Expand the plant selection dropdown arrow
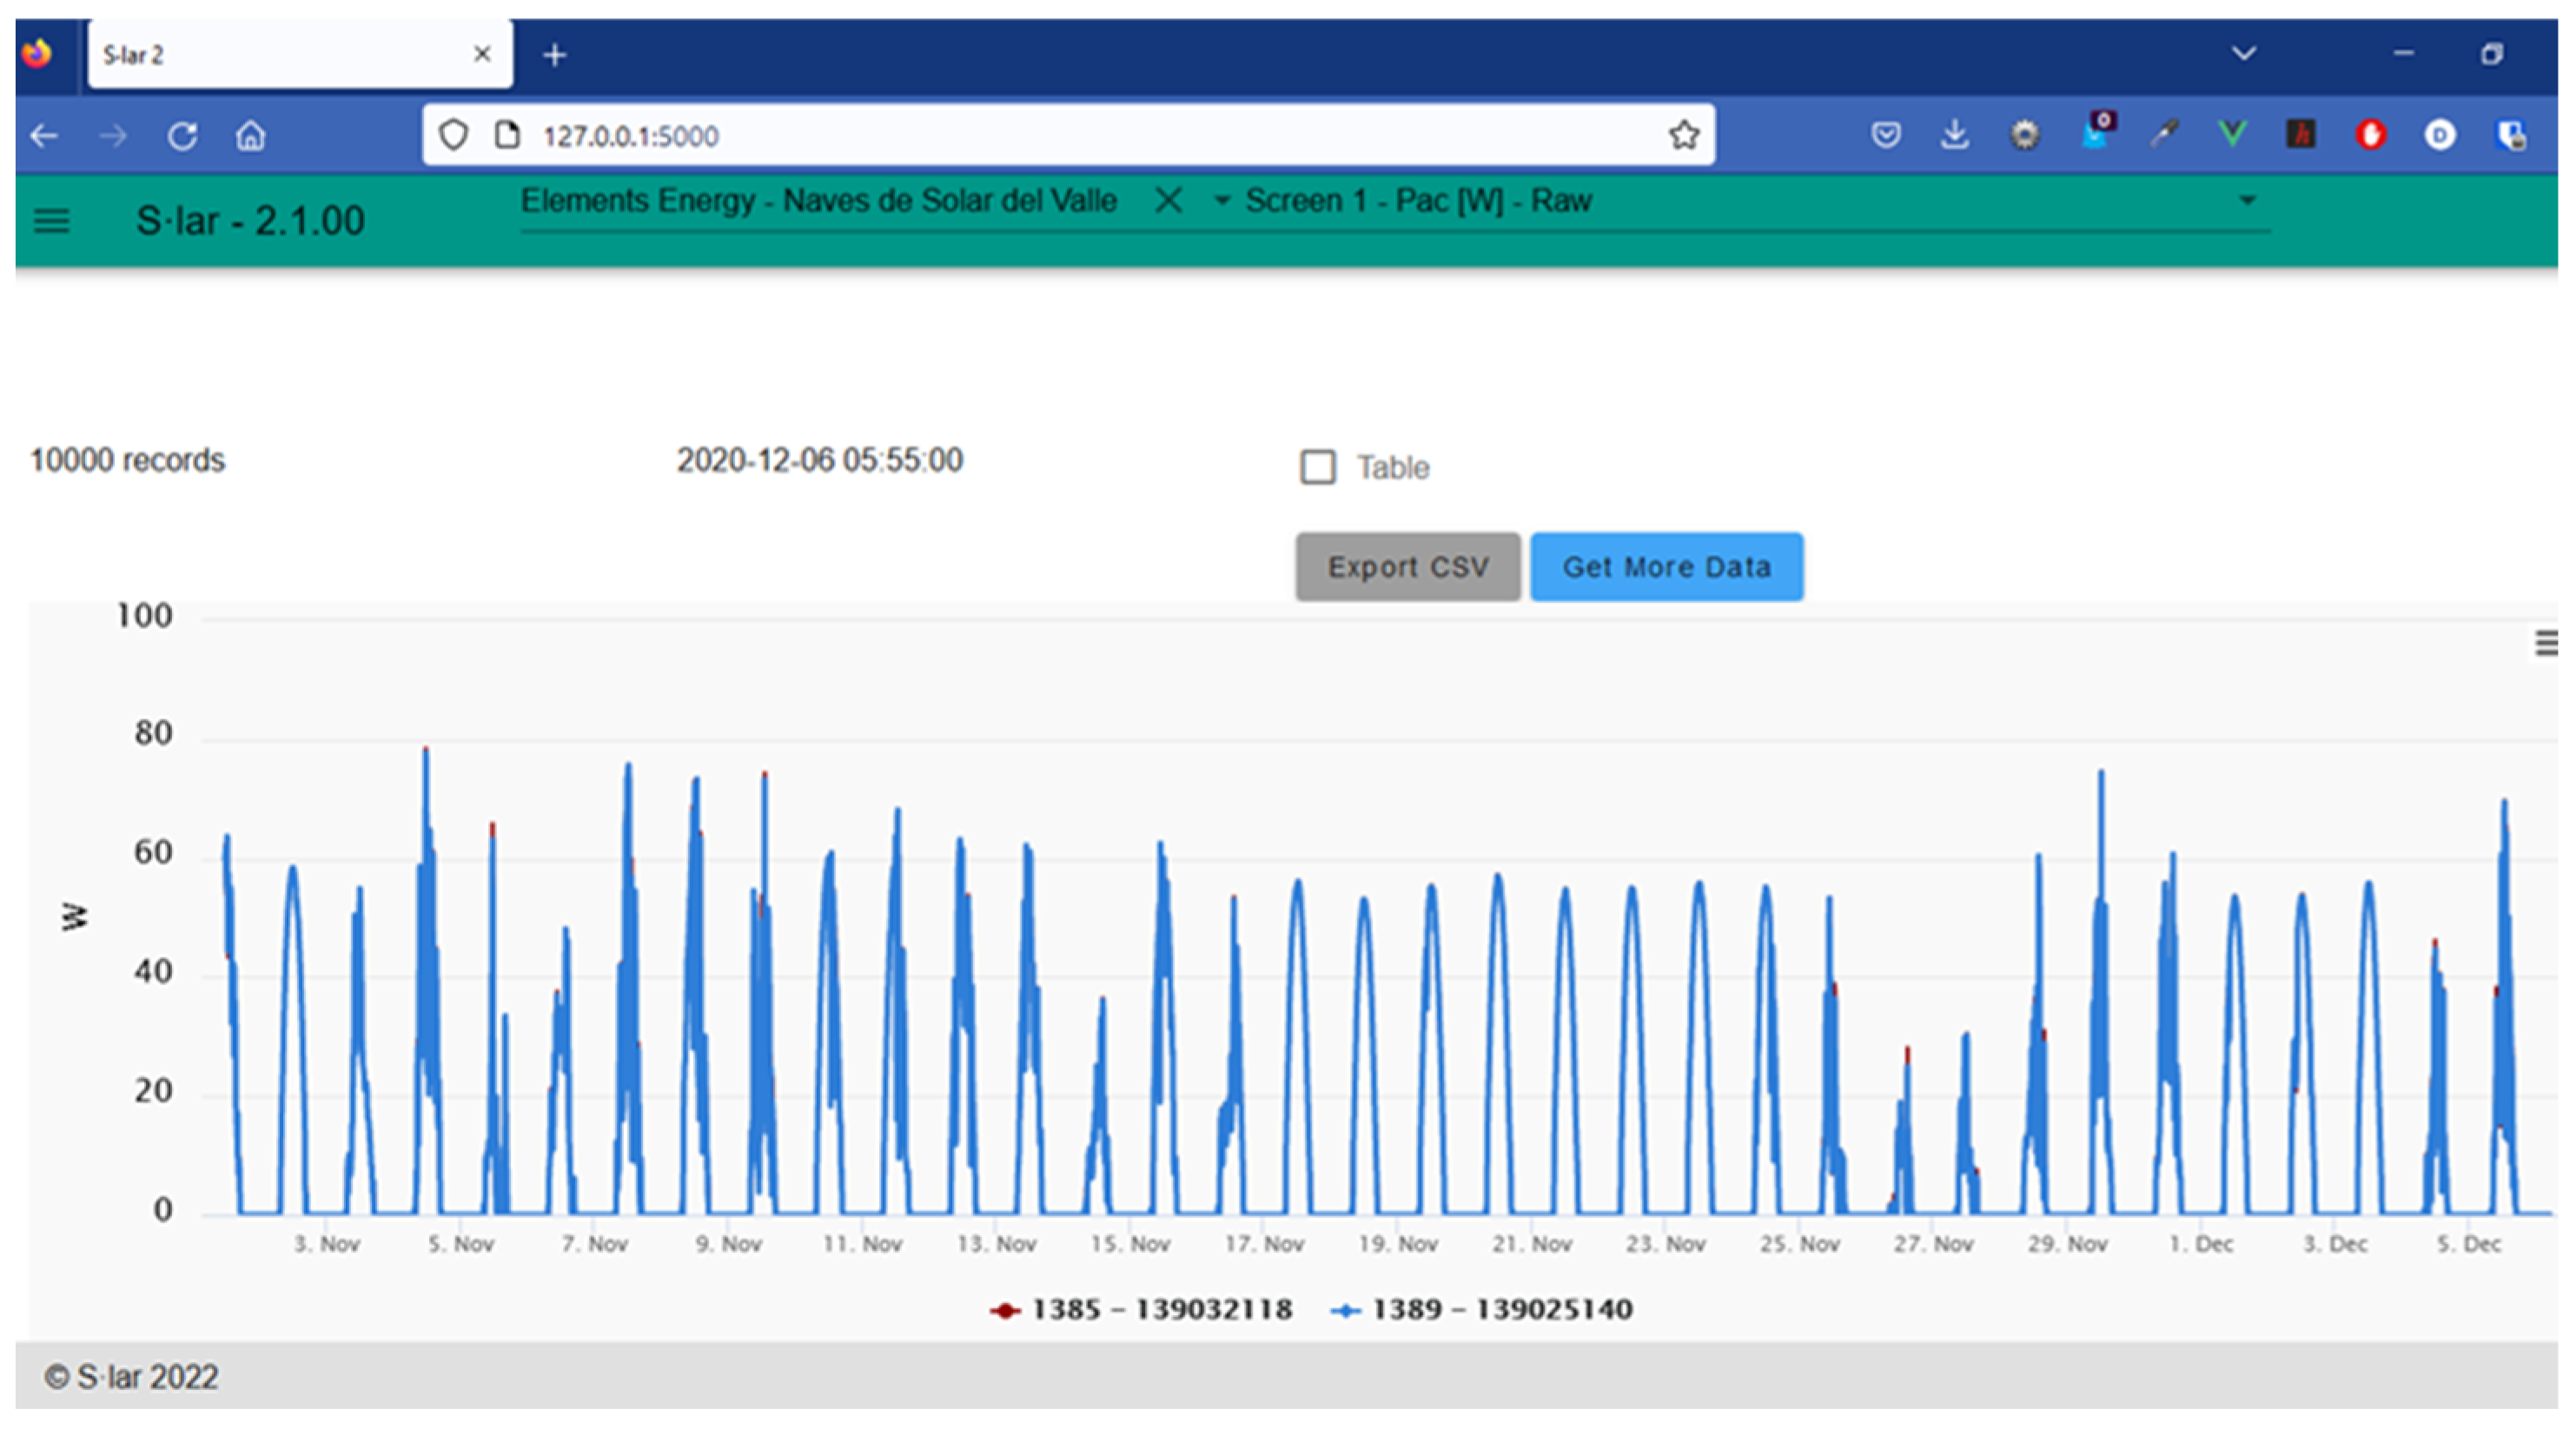 [1221, 201]
